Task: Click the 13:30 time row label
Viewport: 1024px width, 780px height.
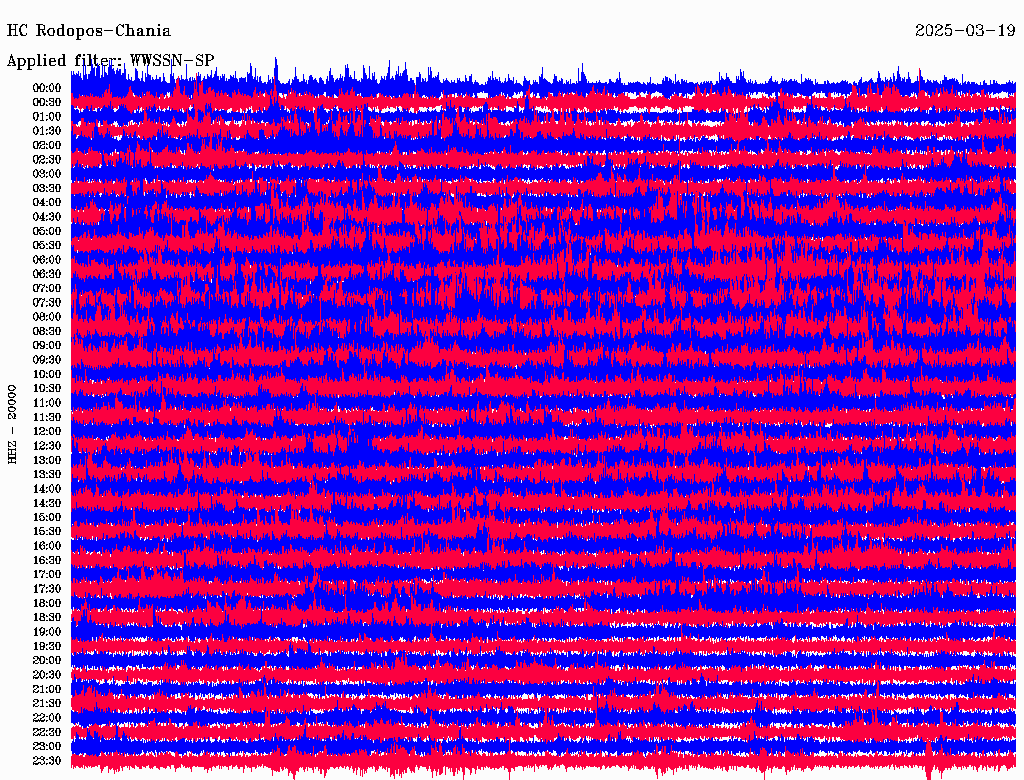Action: 47,474
